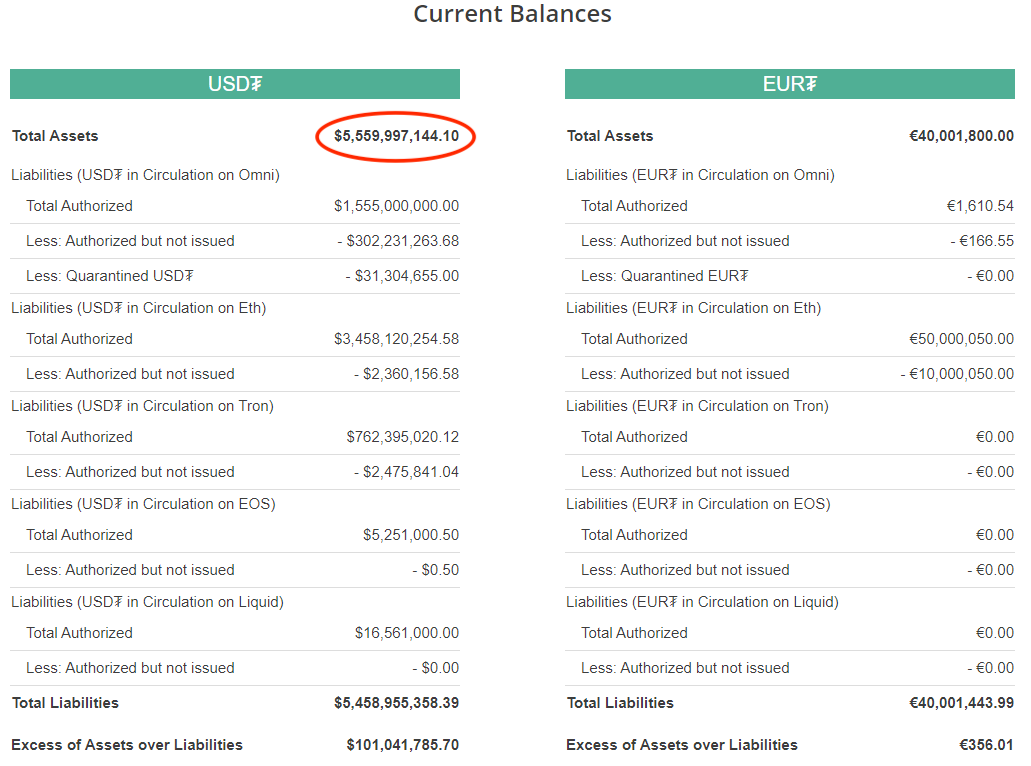1031x766 pixels.
Task: Click the circled USD₮ Total Assets amount
Action: pyautogui.click(x=396, y=136)
